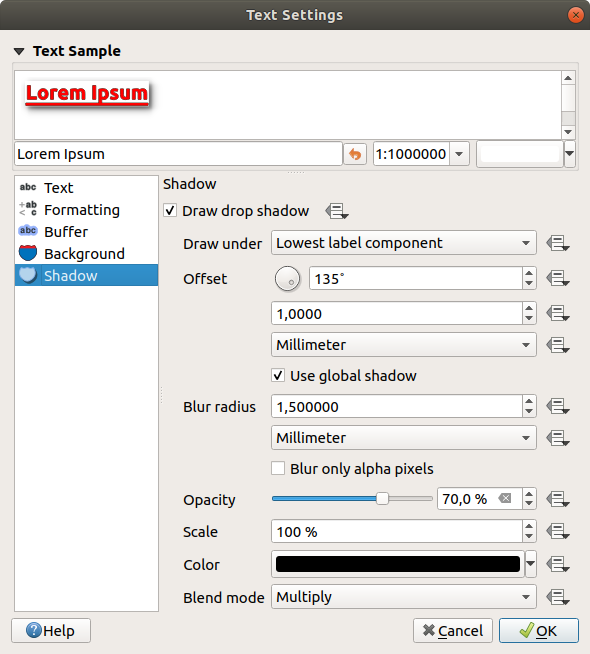Image resolution: width=590 pixels, height=654 pixels.
Task: Enable Blur only alpha pixels
Action: (278, 468)
